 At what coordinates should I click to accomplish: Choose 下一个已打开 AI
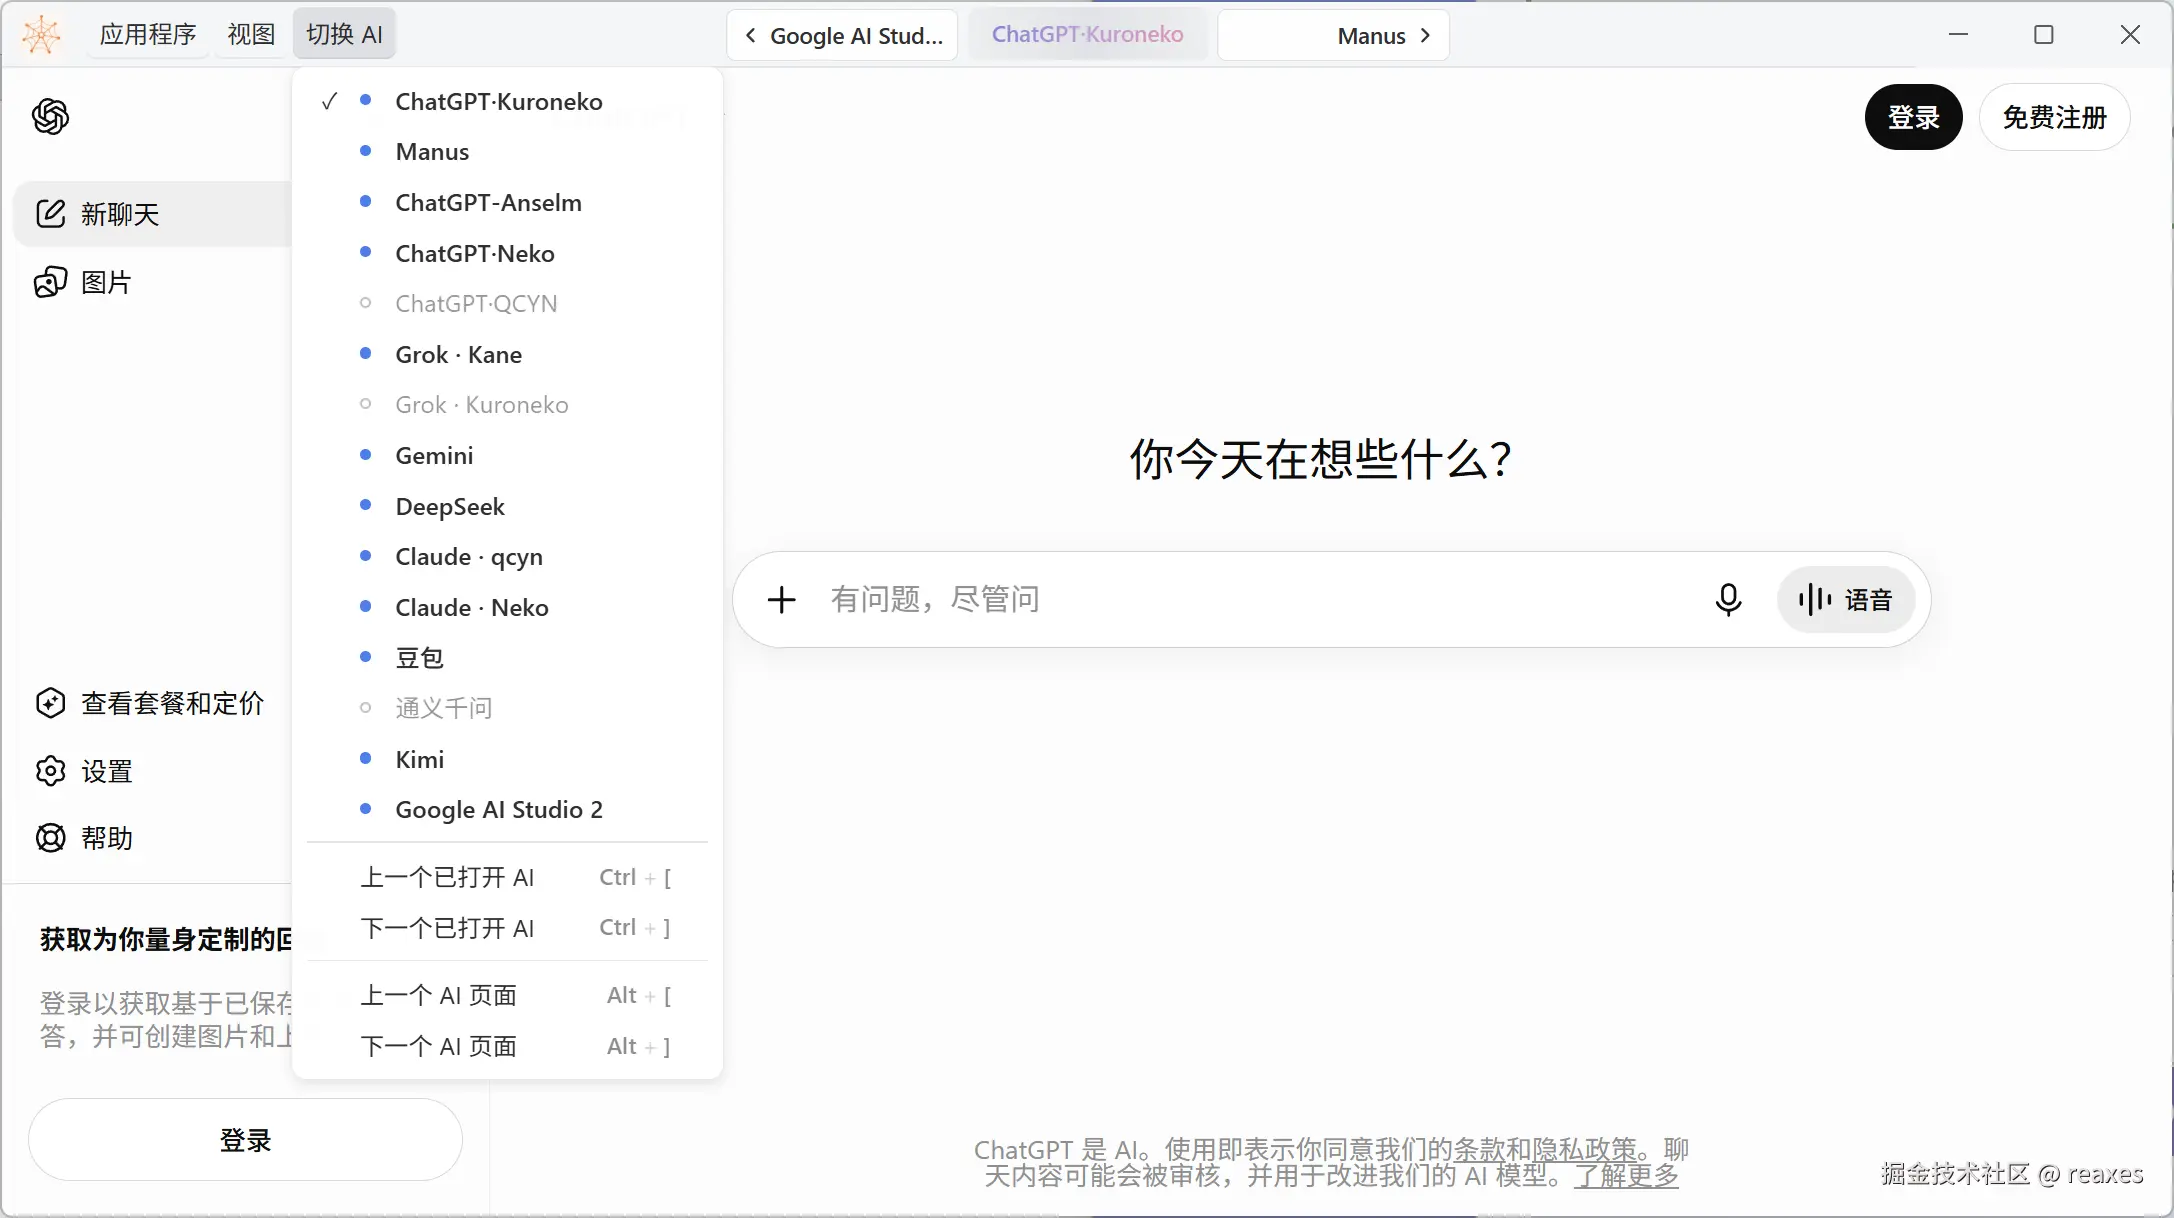(x=507, y=927)
